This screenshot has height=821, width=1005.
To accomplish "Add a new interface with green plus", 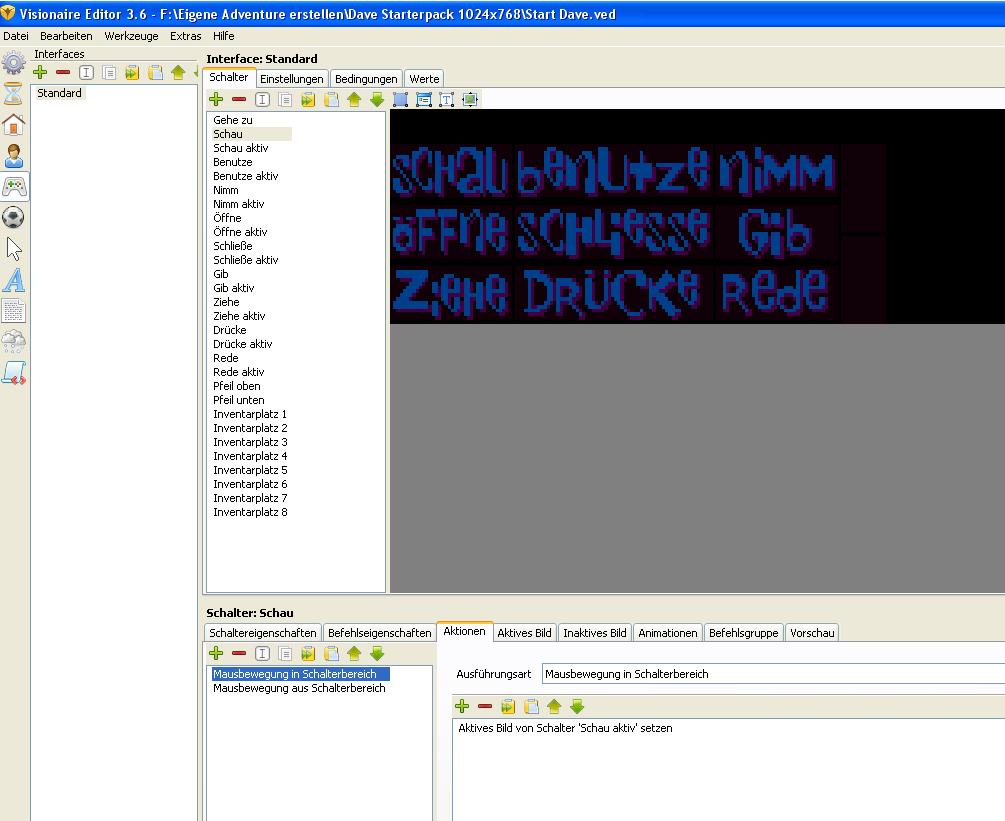I will tap(40, 72).
